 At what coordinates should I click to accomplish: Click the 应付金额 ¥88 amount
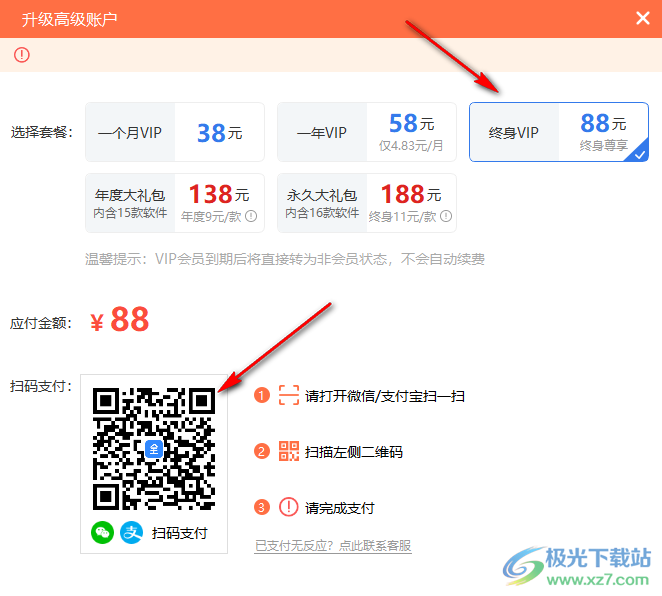coord(119,320)
